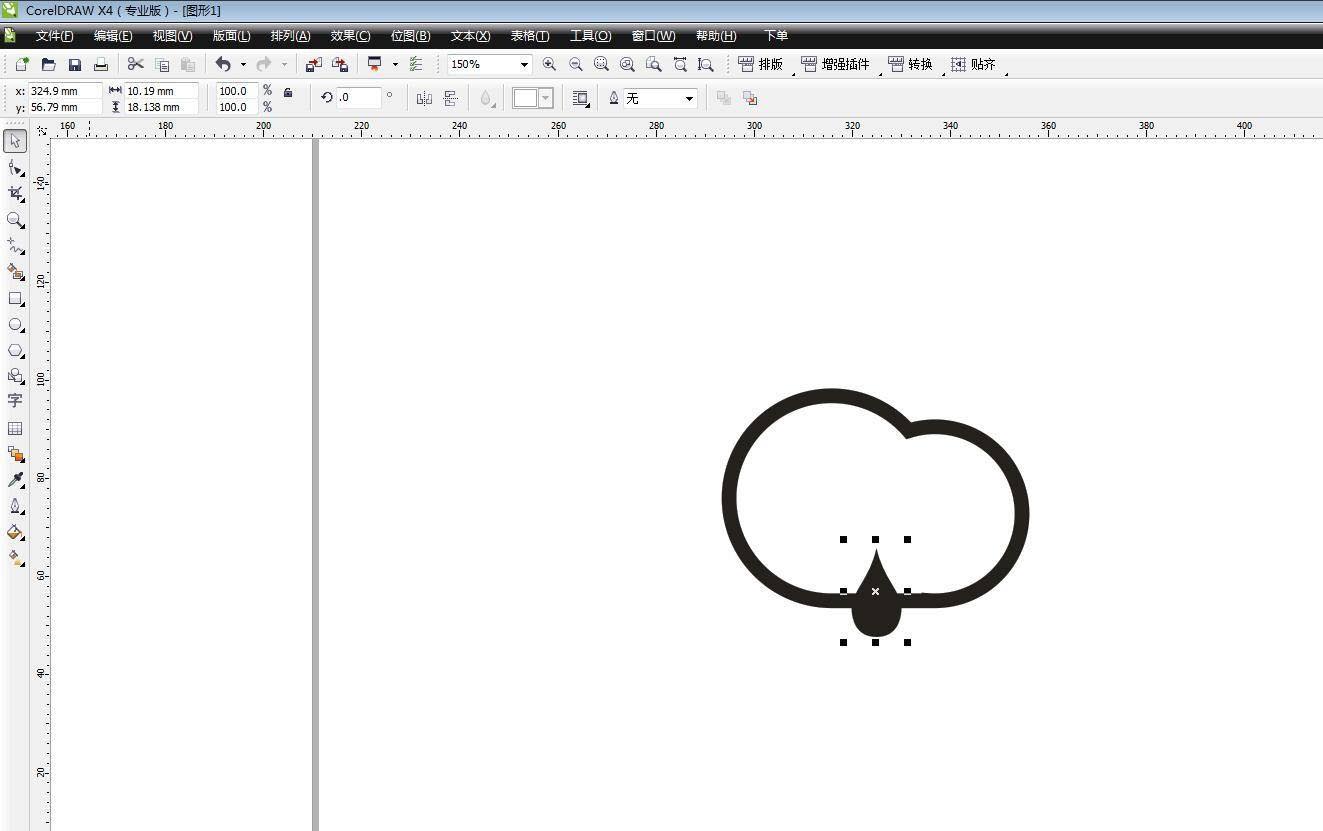Click the x position field
1323x831 pixels.
point(65,91)
